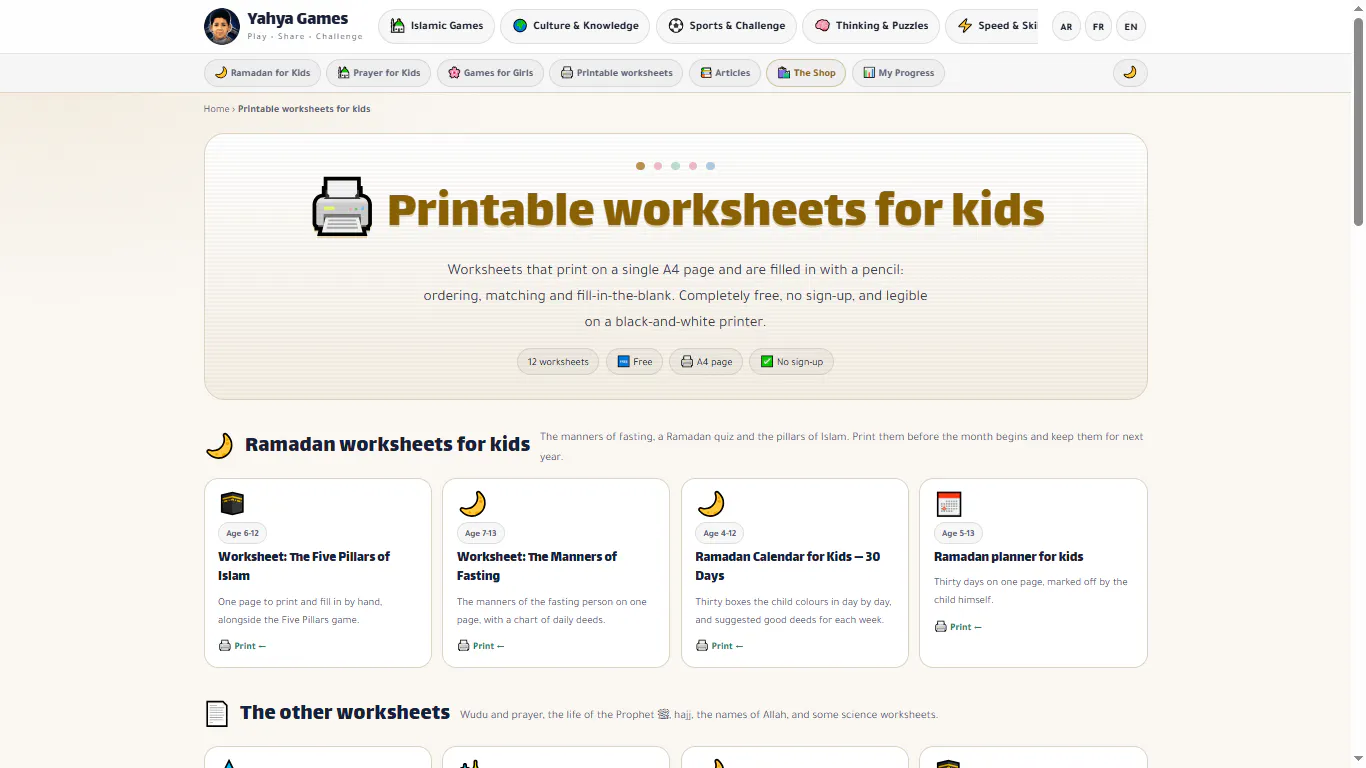The width and height of the screenshot is (1366, 768).
Task: Click the Age 4-12 badge
Action: click(x=719, y=533)
